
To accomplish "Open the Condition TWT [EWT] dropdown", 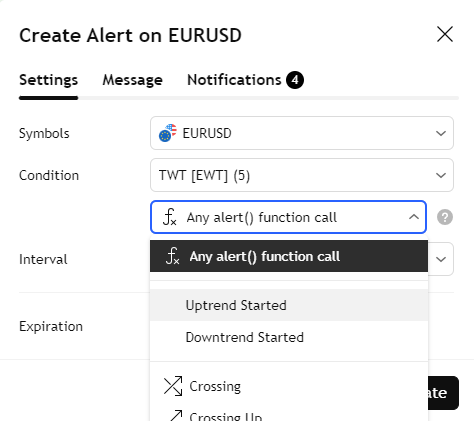I will point(302,175).
